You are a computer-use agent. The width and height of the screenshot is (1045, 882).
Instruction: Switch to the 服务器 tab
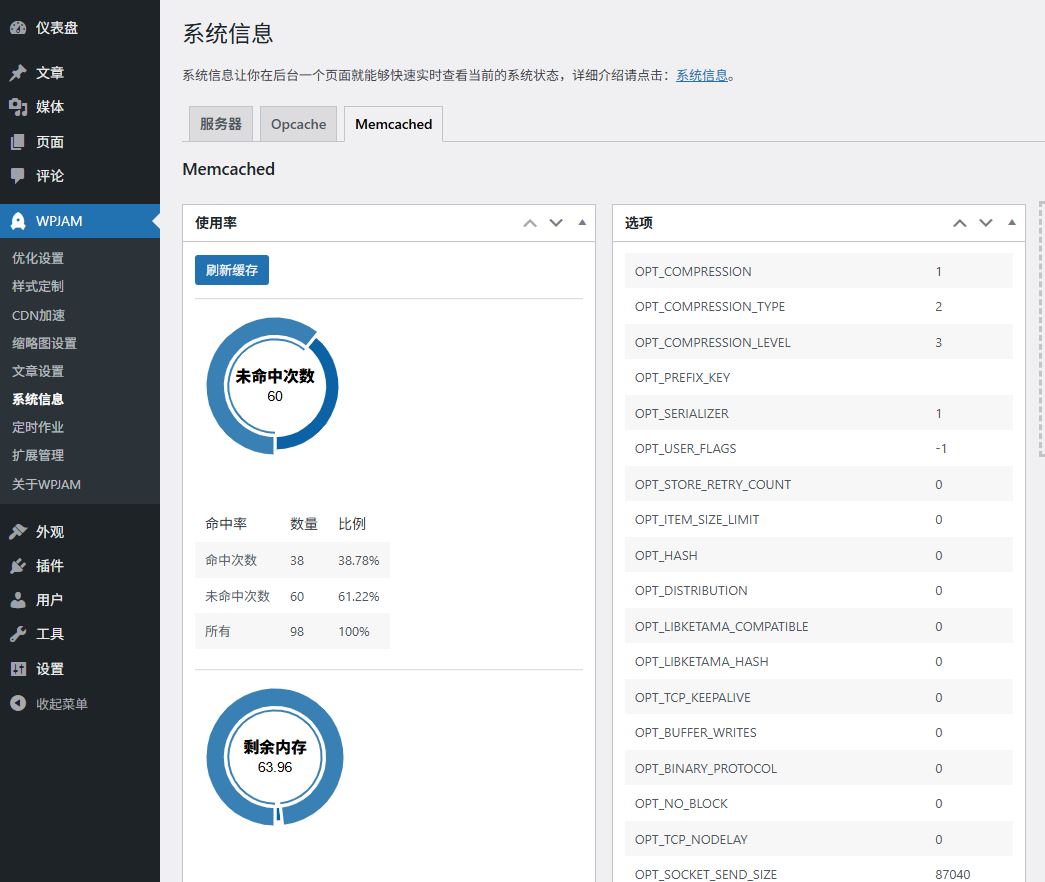tap(221, 124)
